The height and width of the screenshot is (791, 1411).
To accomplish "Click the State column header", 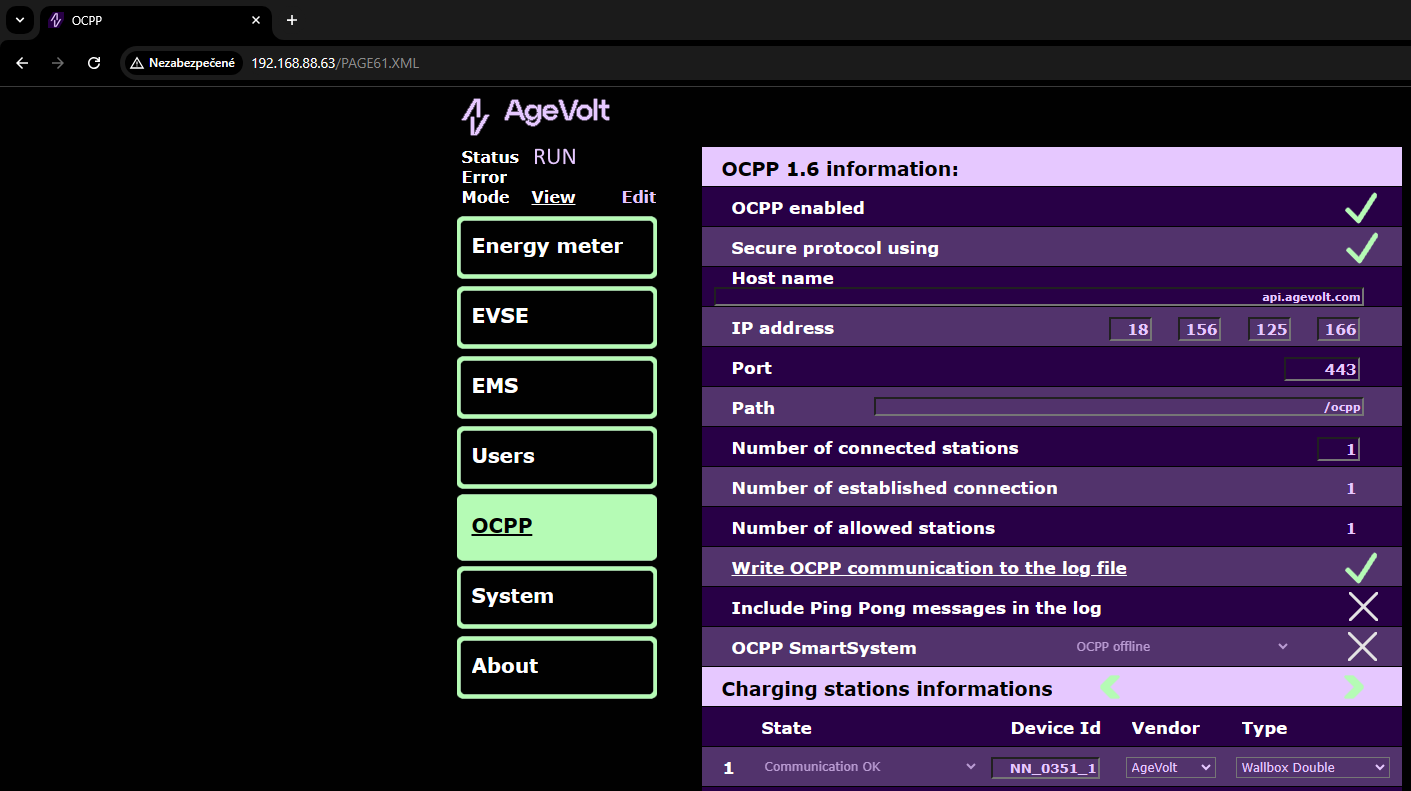I will click(x=786, y=728).
